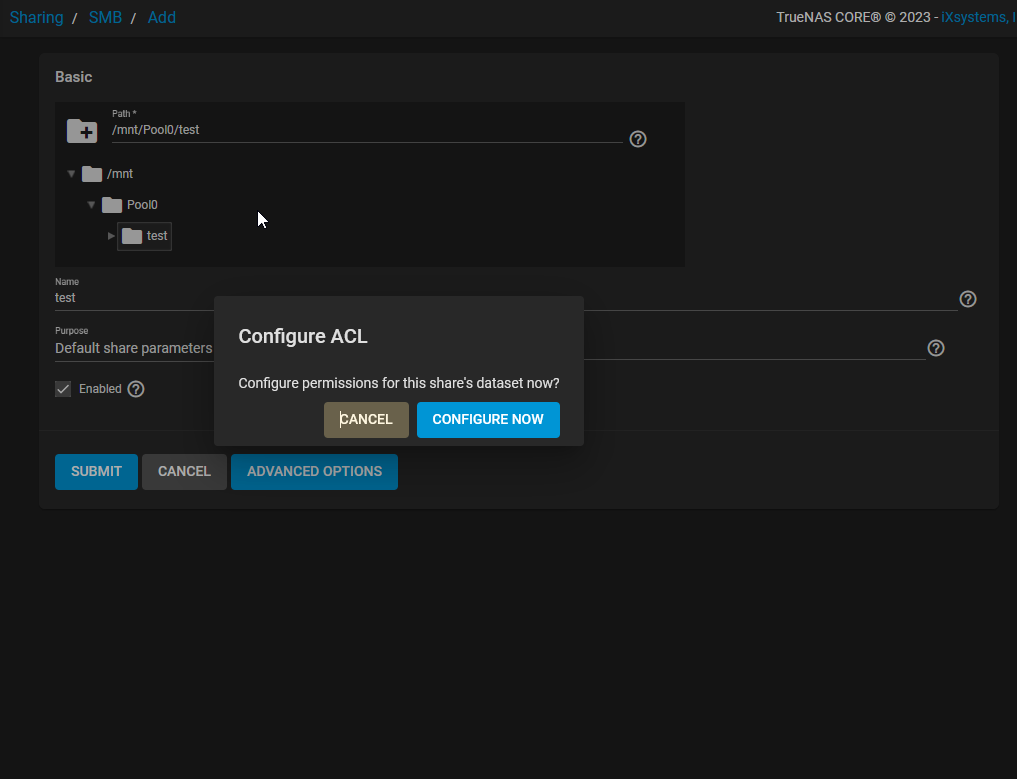
Task: Click the help icon beside Enabled
Action: pyautogui.click(x=136, y=389)
